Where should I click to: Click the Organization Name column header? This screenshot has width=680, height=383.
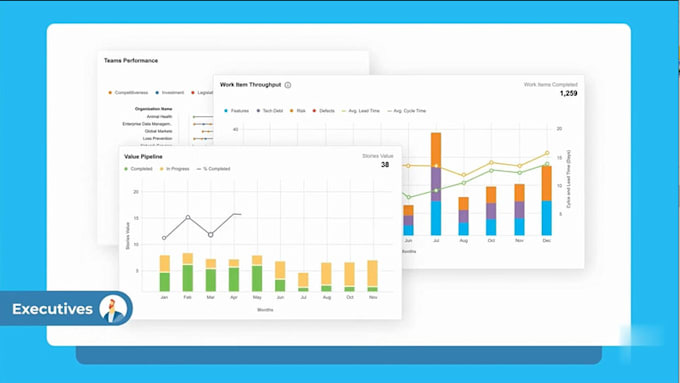154,109
